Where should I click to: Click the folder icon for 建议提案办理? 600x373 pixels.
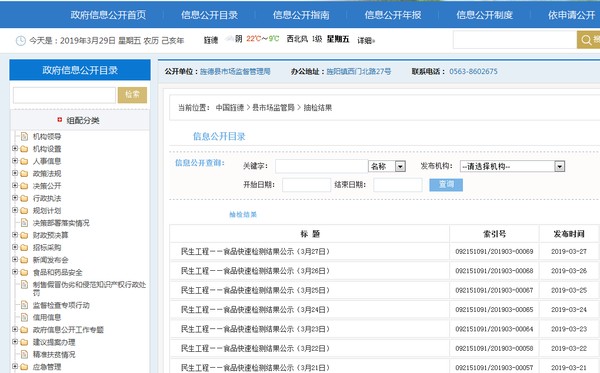pyautogui.click(x=24, y=342)
